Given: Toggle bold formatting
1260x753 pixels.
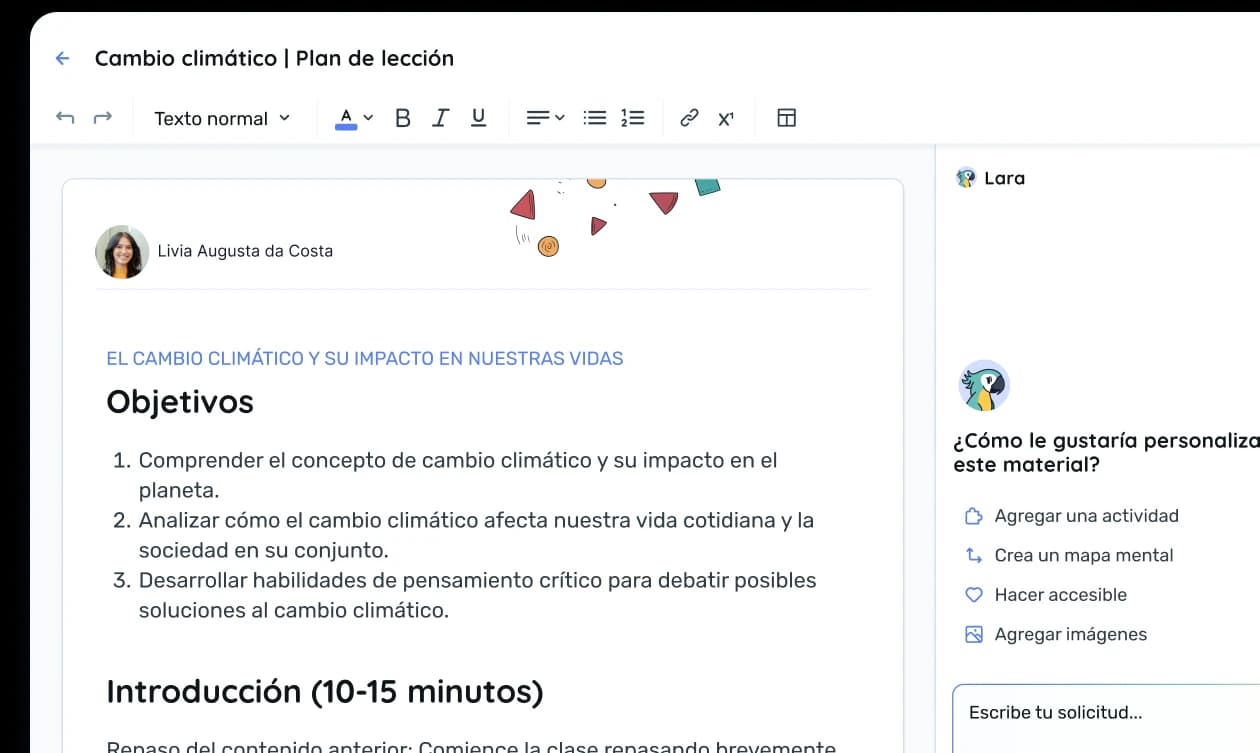Looking at the screenshot, I should 403,118.
